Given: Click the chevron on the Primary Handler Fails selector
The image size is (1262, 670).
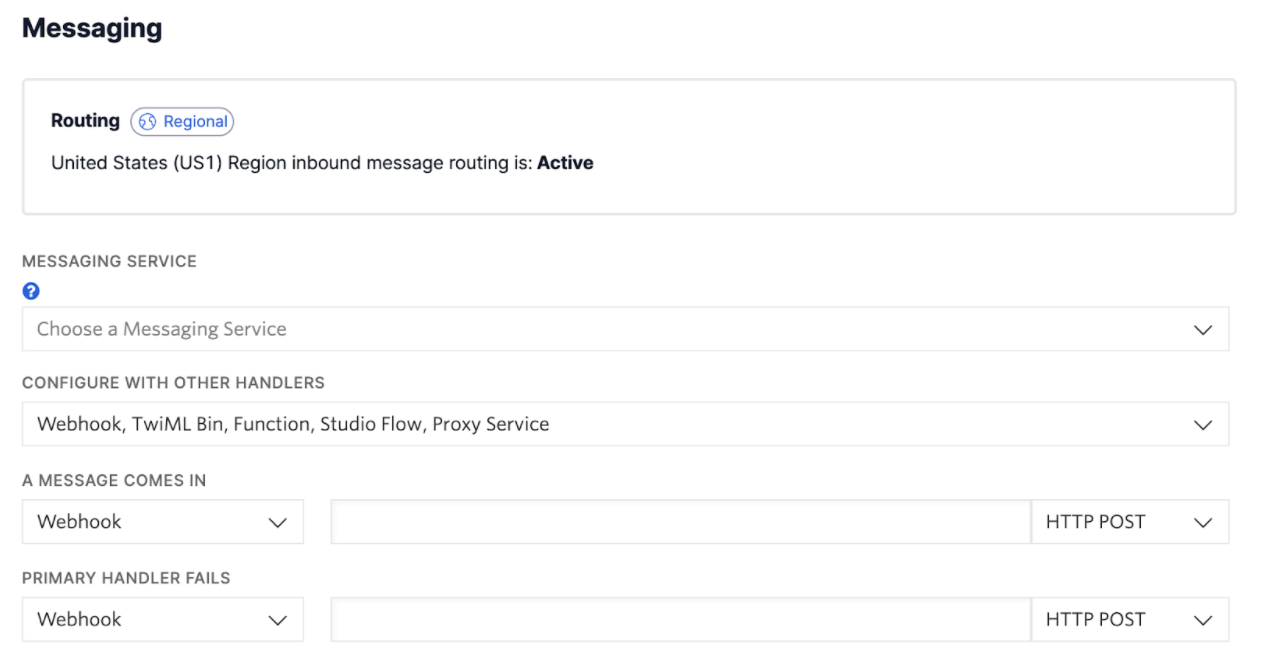Looking at the screenshot, I should [x=277, y=619].
